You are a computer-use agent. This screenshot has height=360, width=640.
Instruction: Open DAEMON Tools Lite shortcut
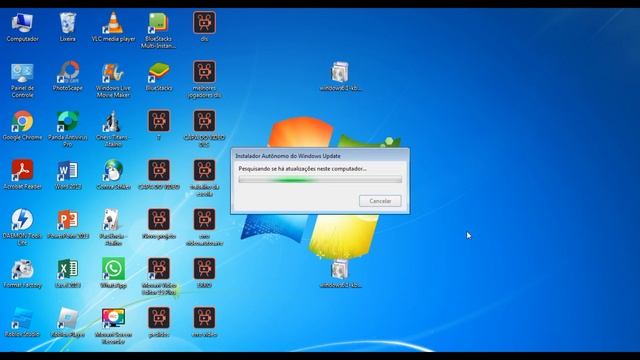[x=22, y=228]
